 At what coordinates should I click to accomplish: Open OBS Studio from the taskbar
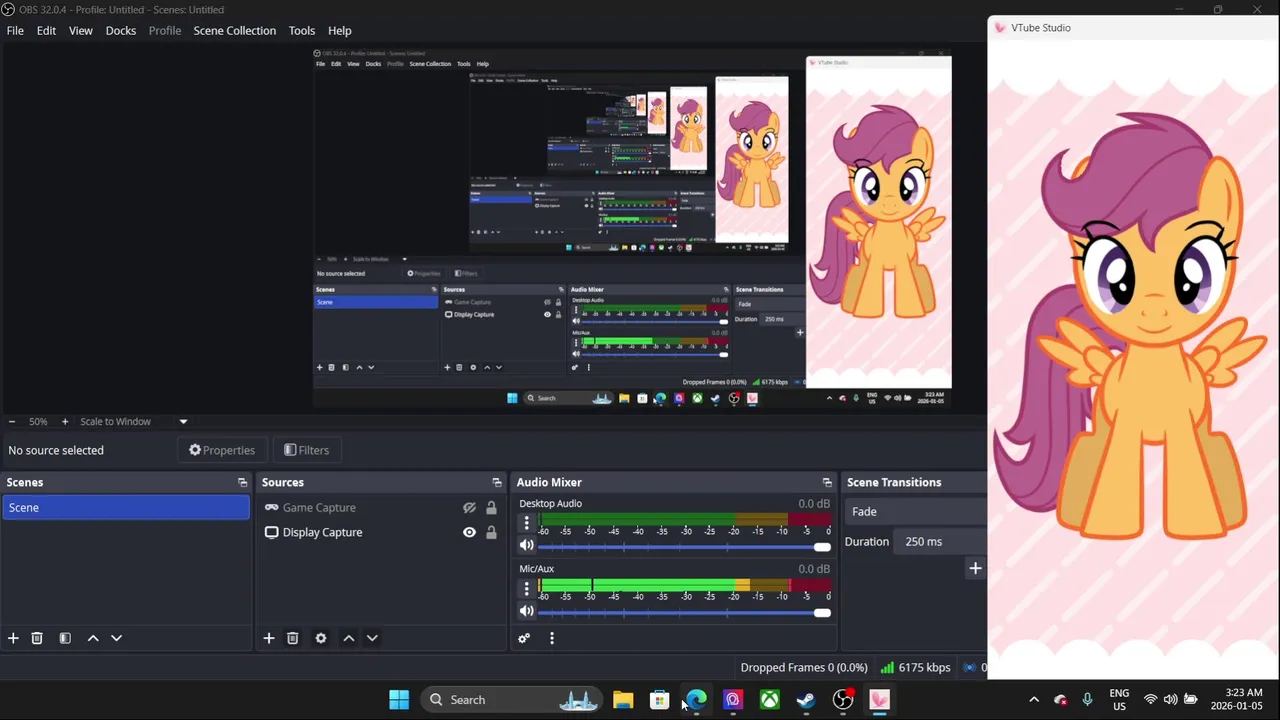843,700
